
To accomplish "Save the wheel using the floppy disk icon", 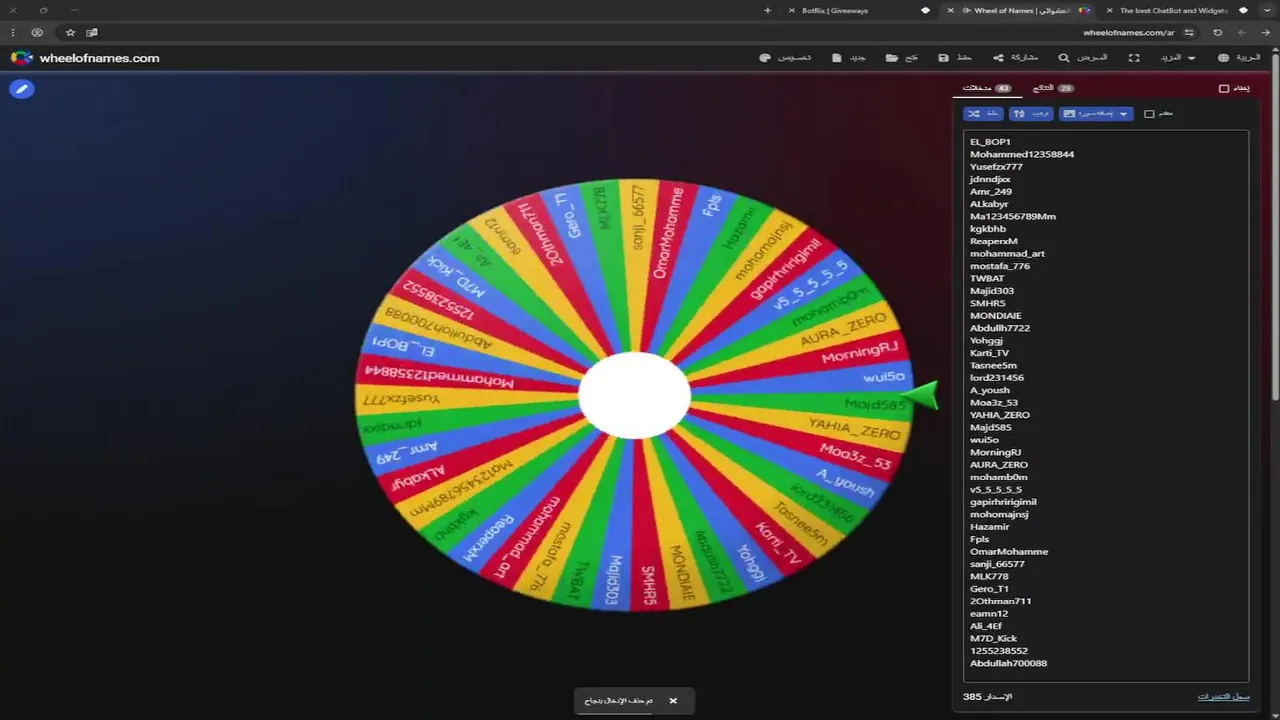I will [x=955, y=58].
